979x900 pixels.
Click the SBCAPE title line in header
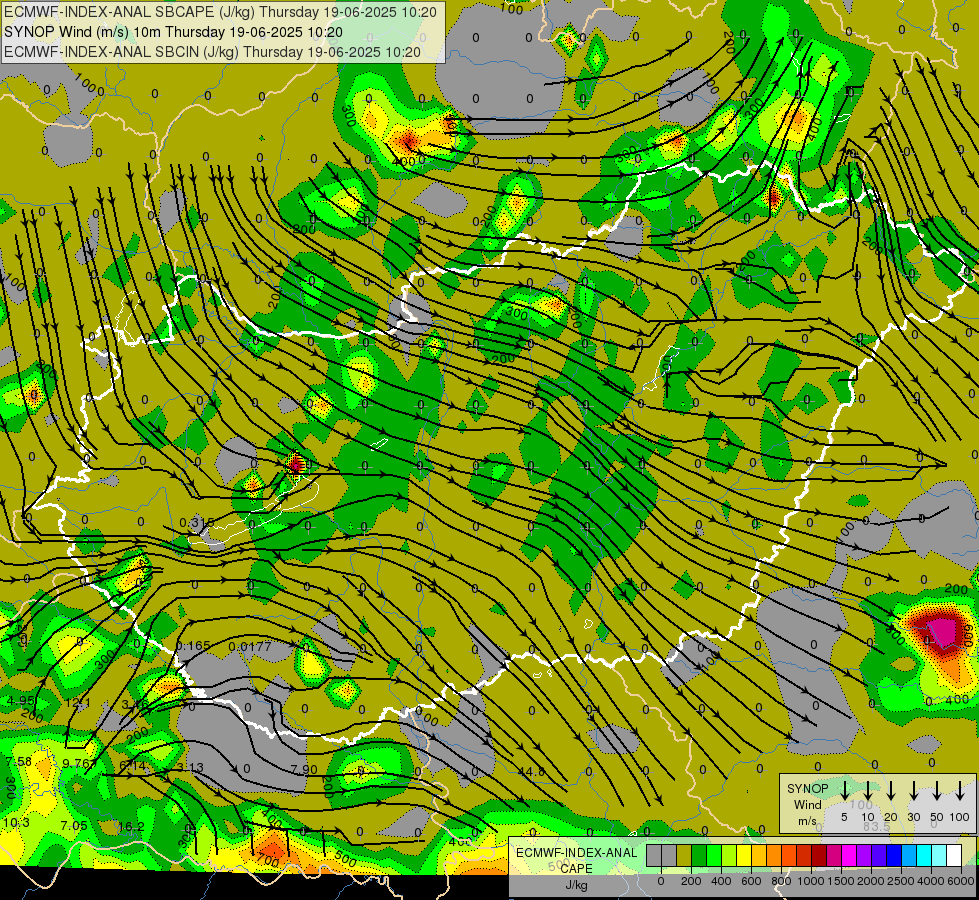(220, 12)
